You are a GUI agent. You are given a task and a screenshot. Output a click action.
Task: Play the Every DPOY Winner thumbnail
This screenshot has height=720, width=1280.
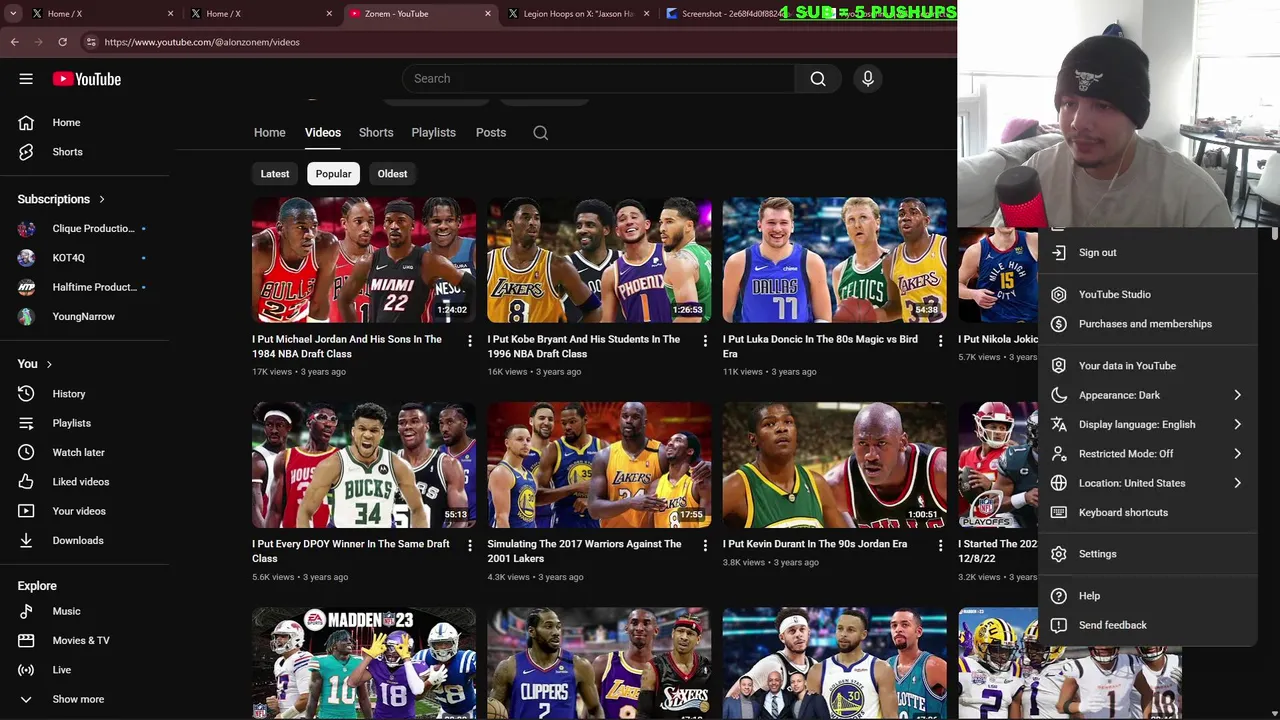tap(364, 465)
